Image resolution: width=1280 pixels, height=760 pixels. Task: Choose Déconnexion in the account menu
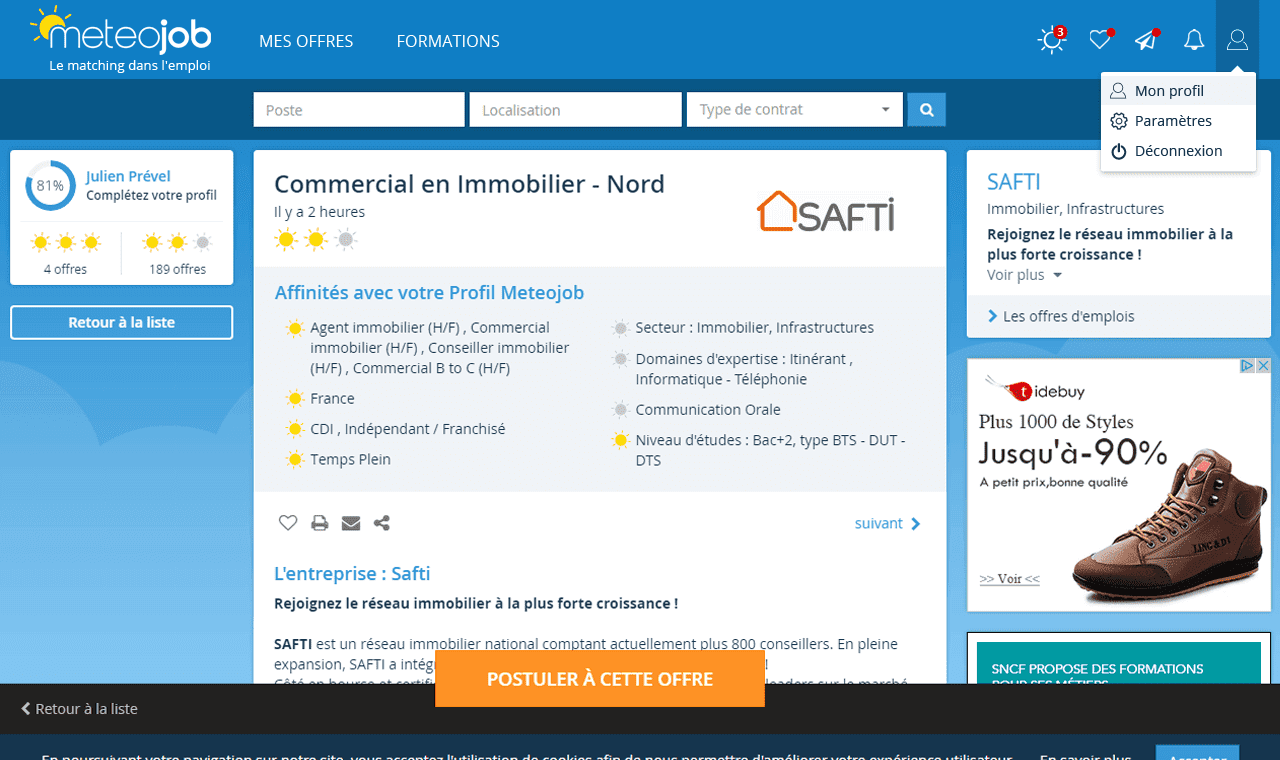(x=1177, y=151)
